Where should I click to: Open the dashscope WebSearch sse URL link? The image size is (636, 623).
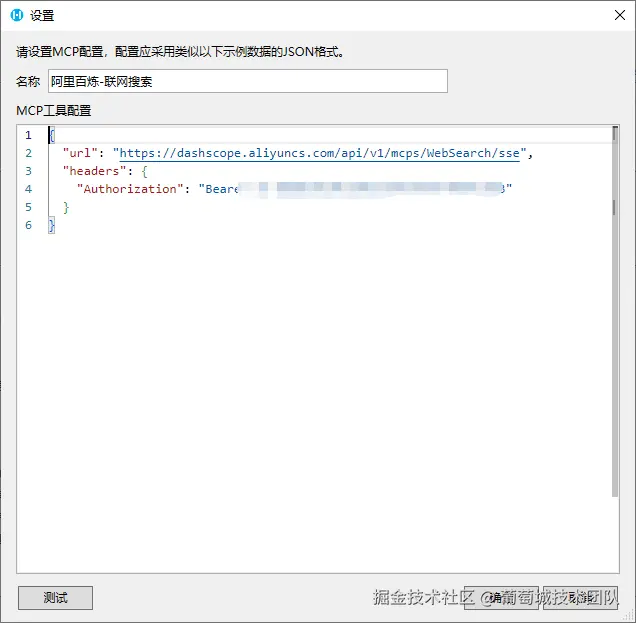pos(320,153)
